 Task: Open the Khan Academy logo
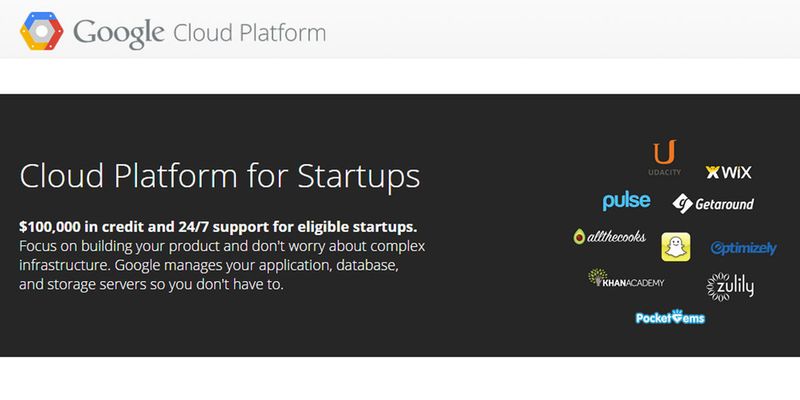click(626, 278)
